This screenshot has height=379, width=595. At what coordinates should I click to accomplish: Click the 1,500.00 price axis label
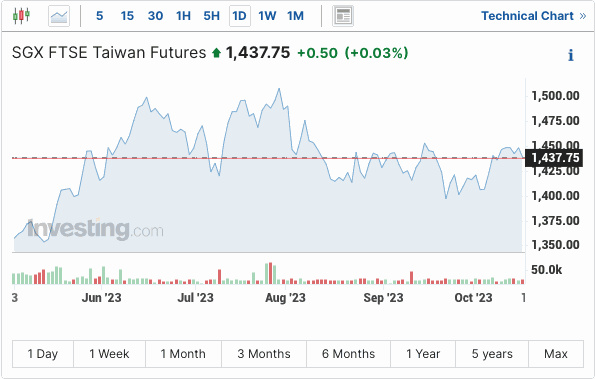pos(555,96)
